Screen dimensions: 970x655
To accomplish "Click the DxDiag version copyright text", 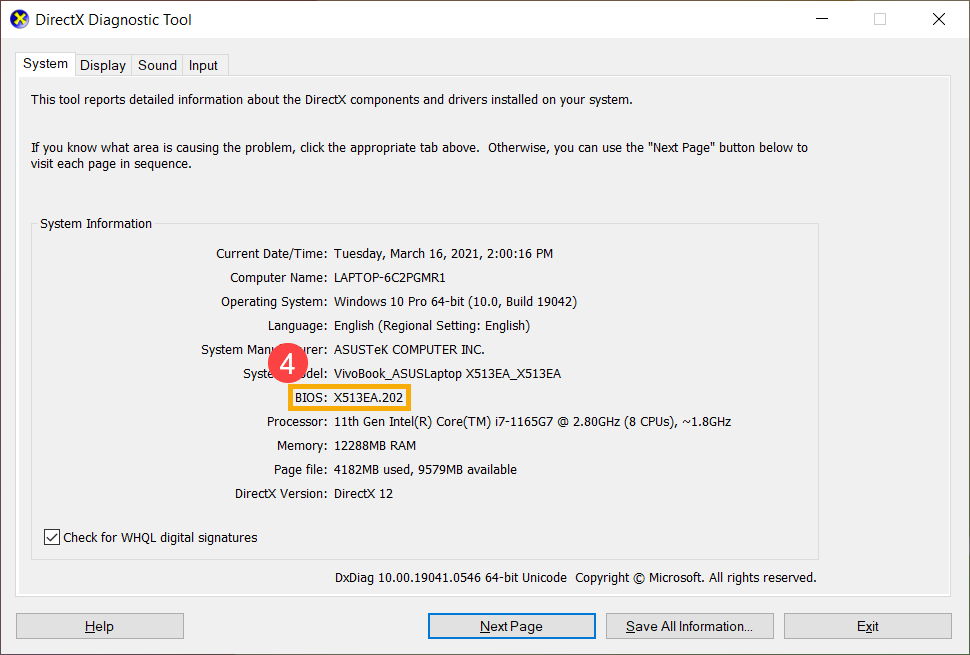I will click(x=575, y=578).
